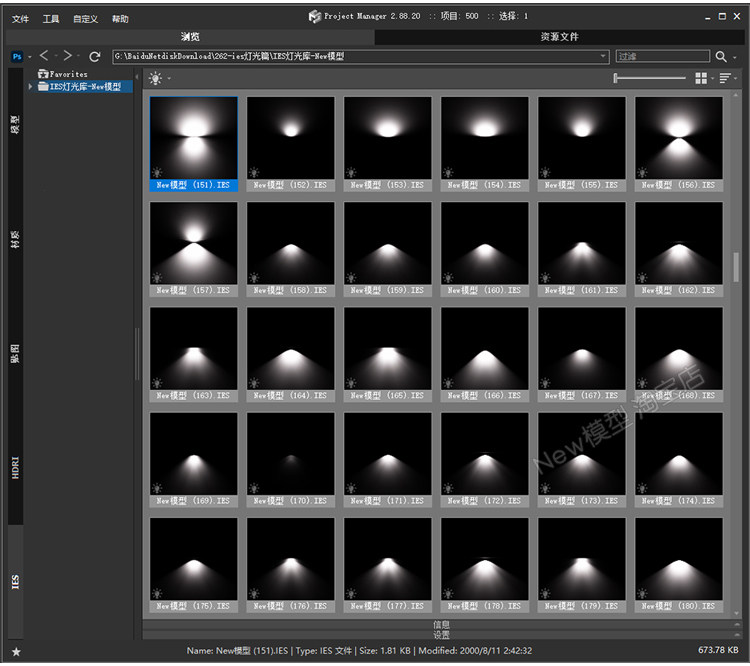Click the favorites star in status bar
The height and width of the screenshot is (666, 750).
tap(16, 651)
